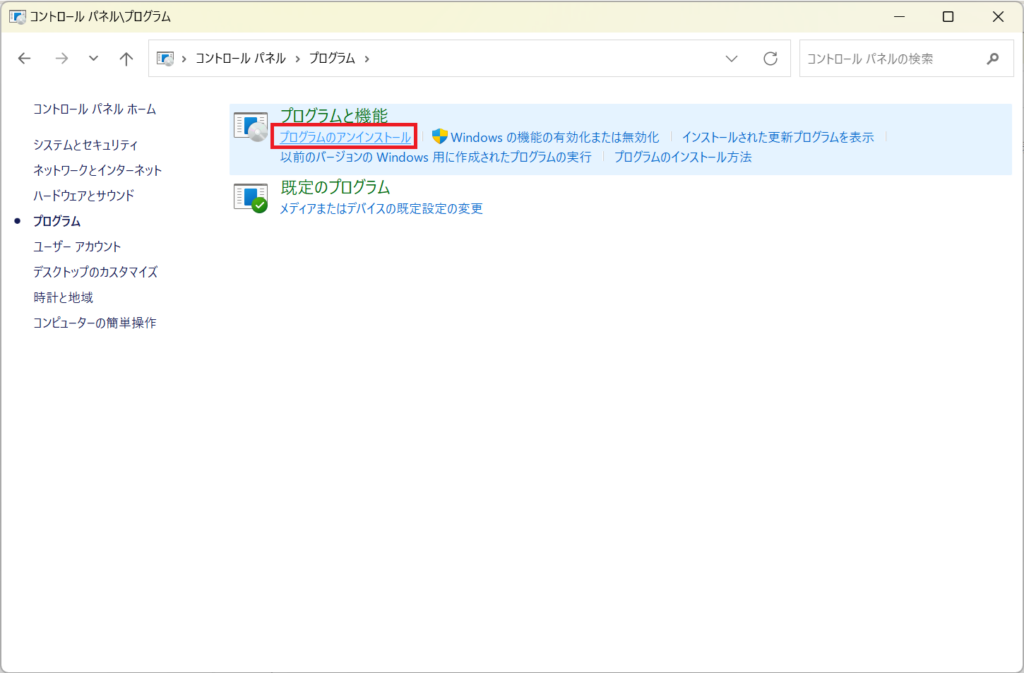
Task: Go to コントロール パネル ホーム
Action: 95,109
